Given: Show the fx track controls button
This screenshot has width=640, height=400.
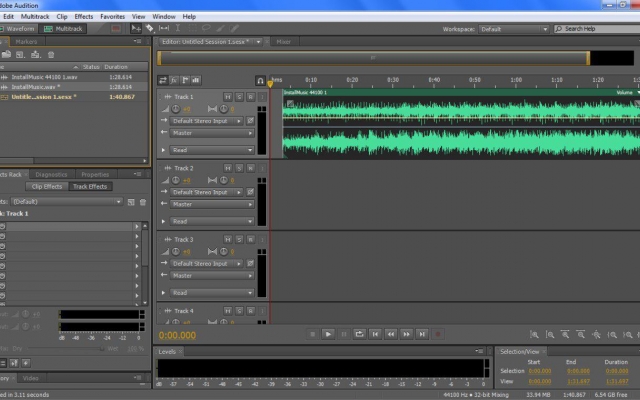Looking at the screenshot, I should pos(173,80).
